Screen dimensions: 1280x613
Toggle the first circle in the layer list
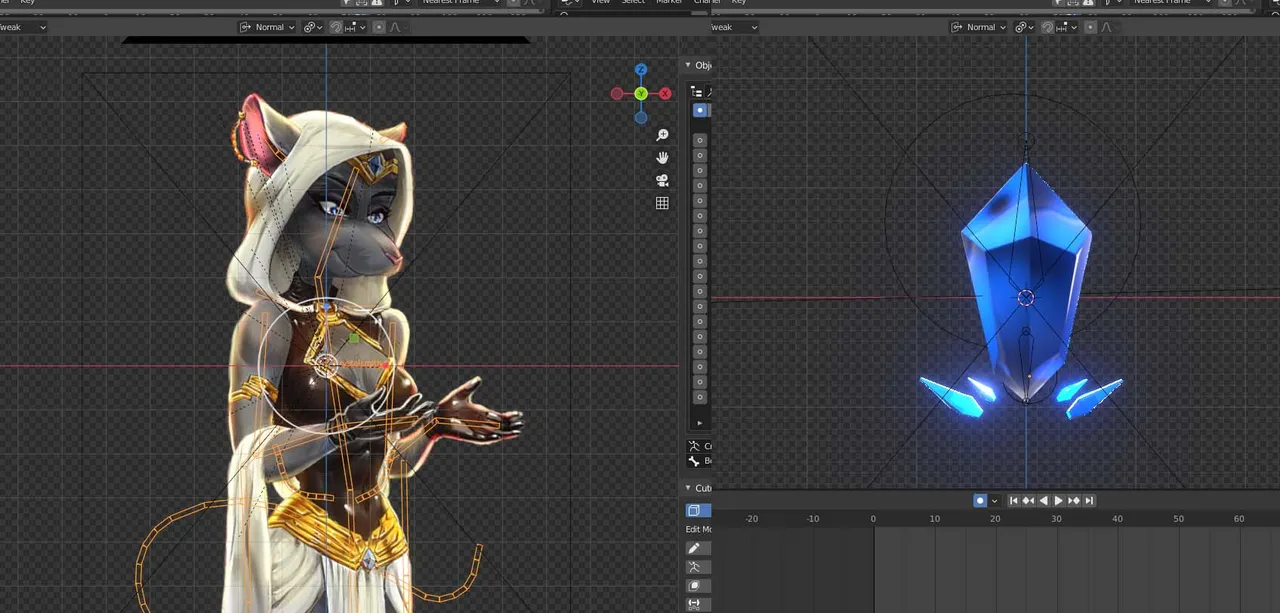[x=700, y=140]
